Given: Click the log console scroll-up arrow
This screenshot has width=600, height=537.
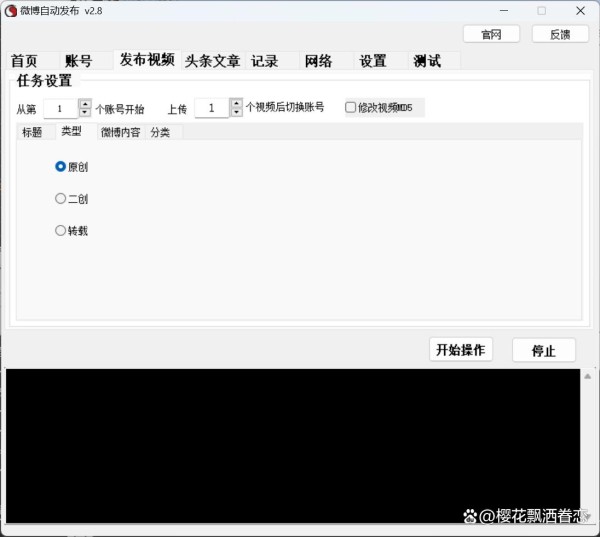Looking at the screenshot, I should tap(588, 377).
